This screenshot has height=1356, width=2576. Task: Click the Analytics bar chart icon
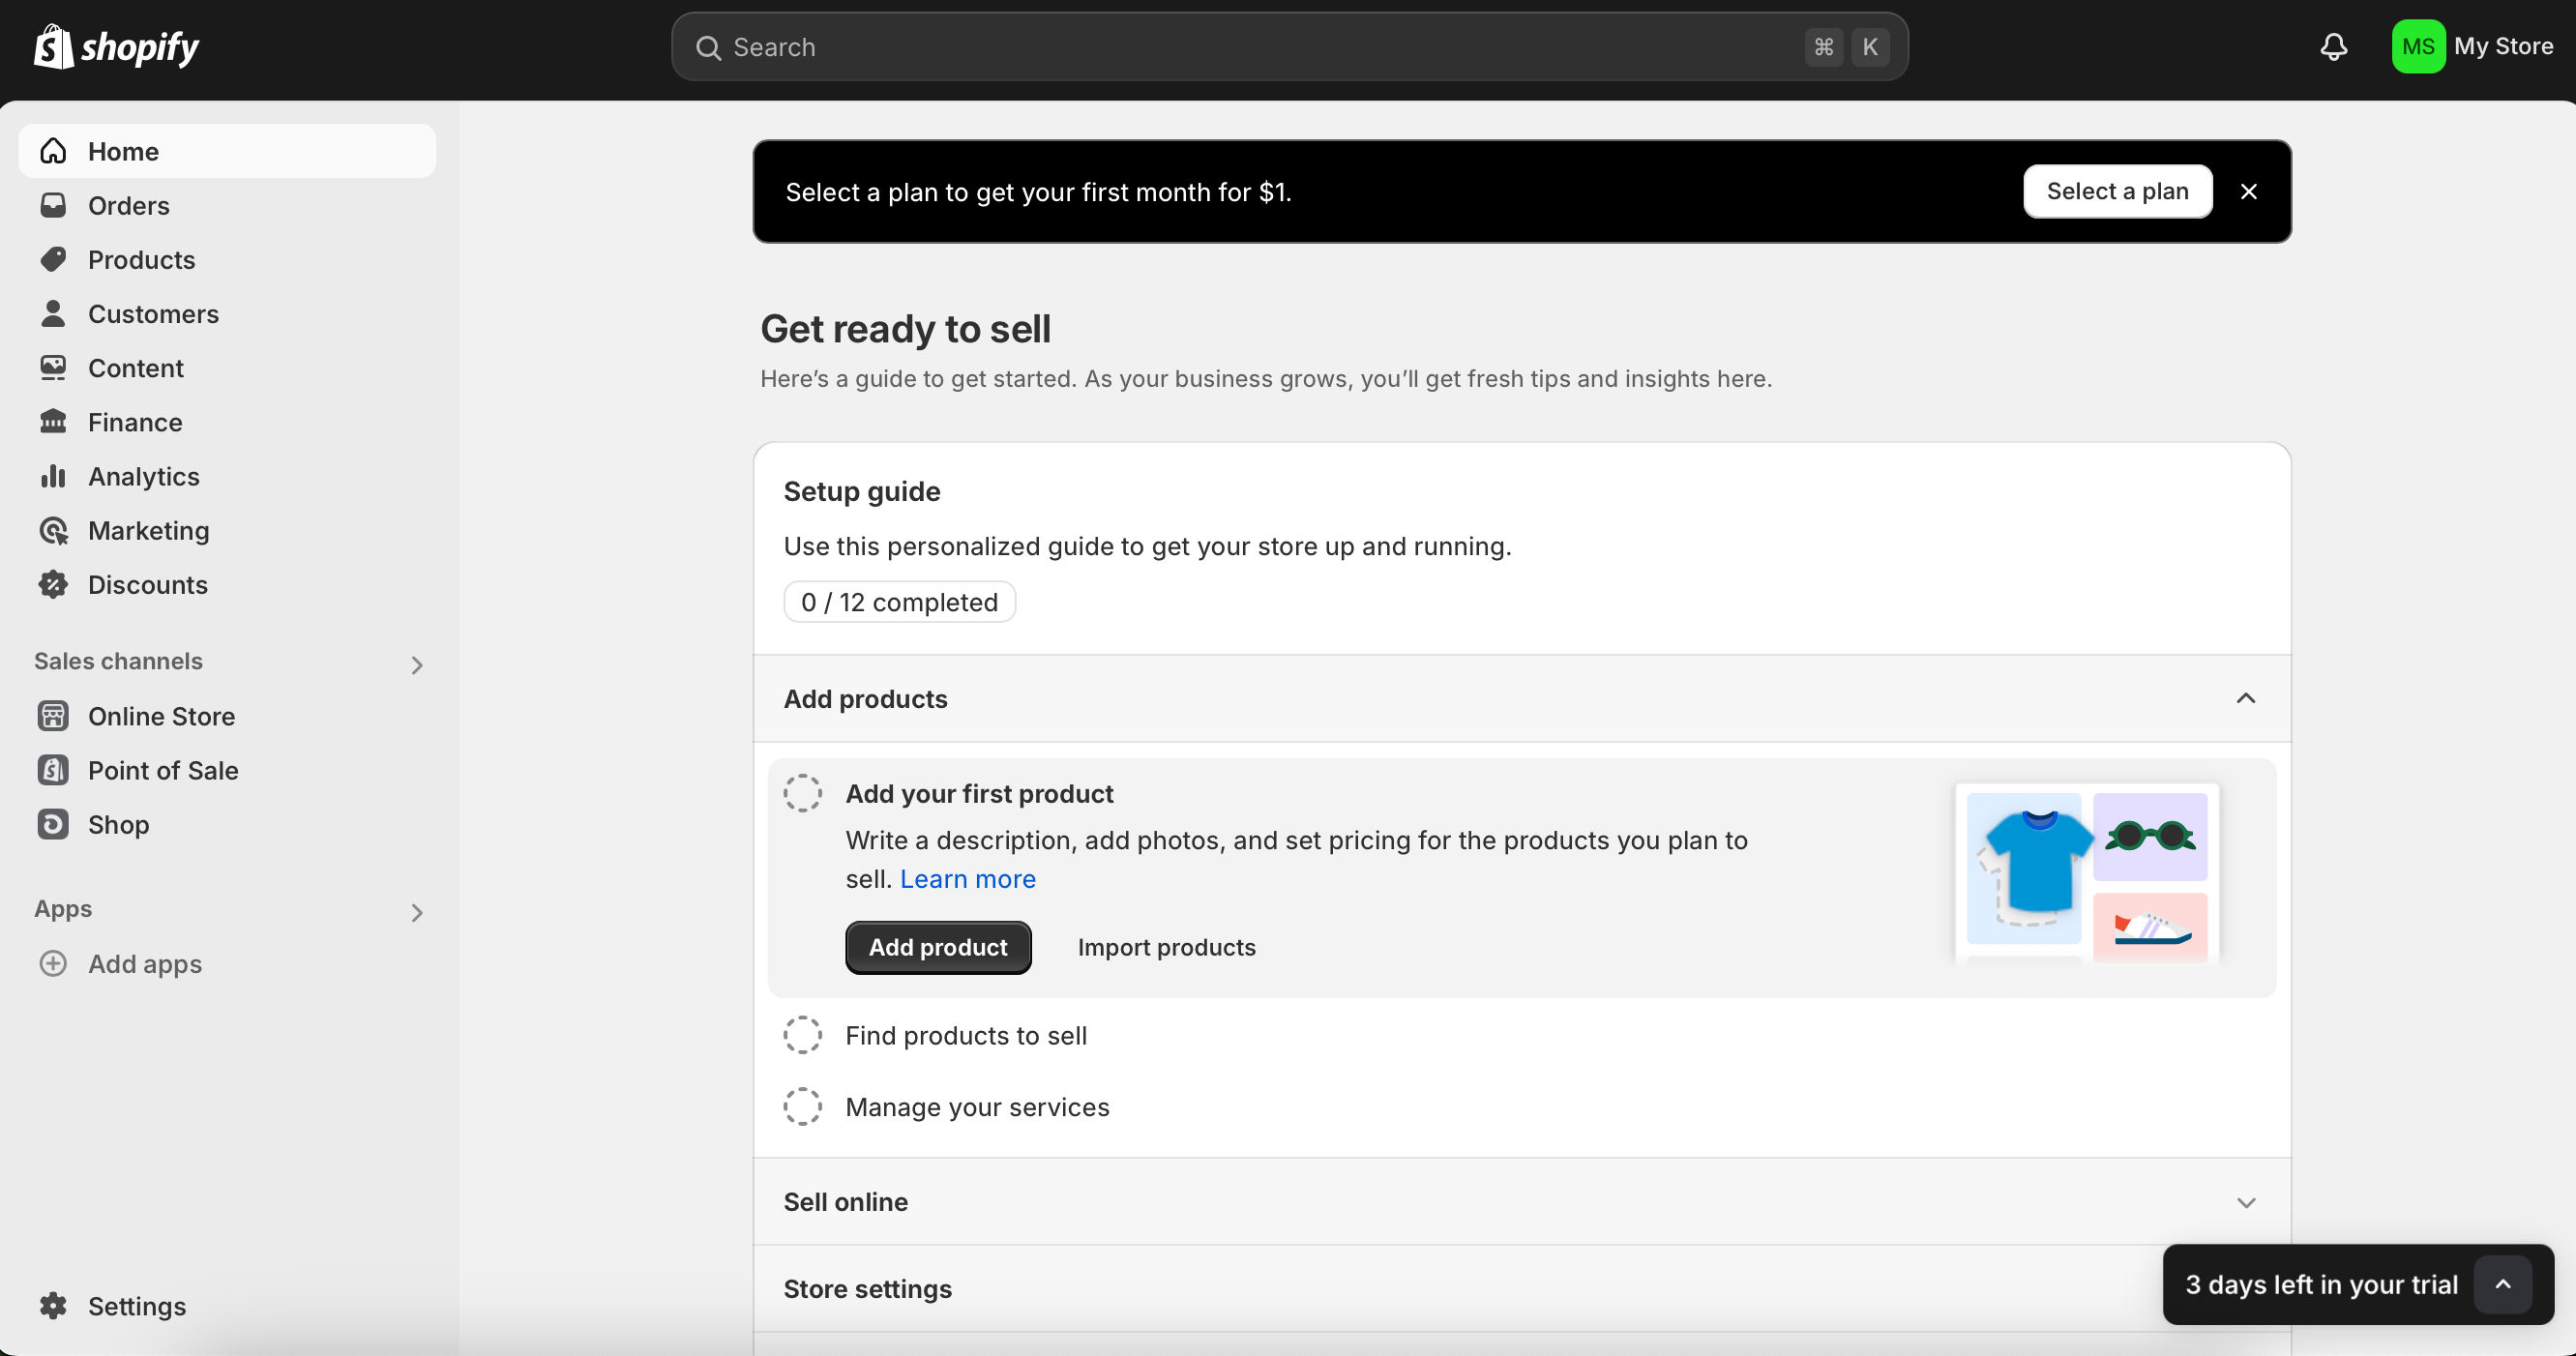(53, 476)
